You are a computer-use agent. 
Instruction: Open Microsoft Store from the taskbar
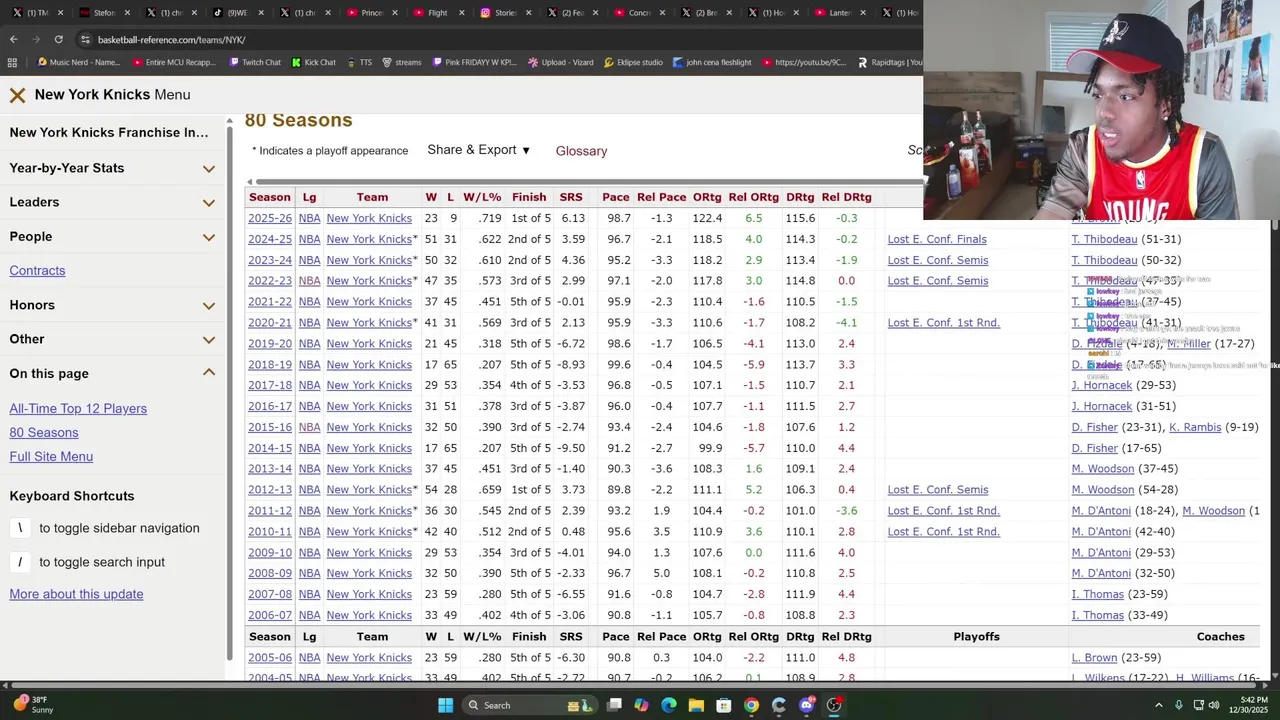(724, 705)
